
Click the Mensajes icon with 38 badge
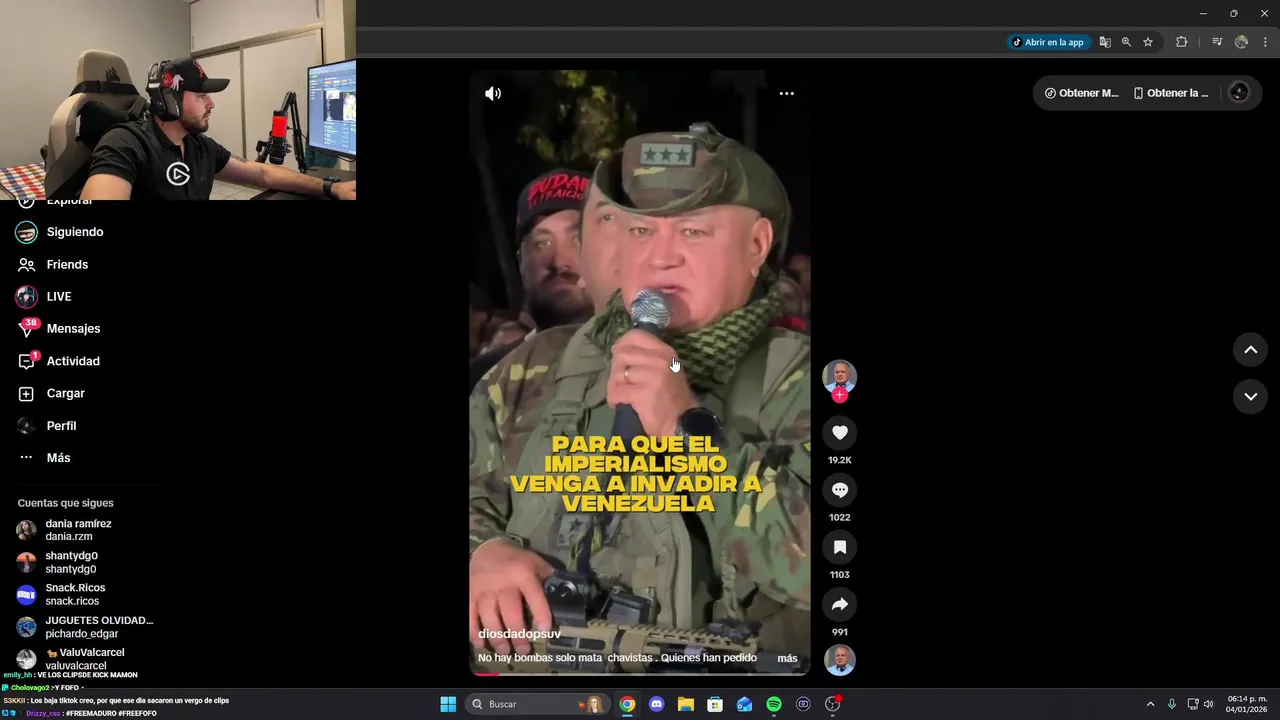tap(27, 328)
